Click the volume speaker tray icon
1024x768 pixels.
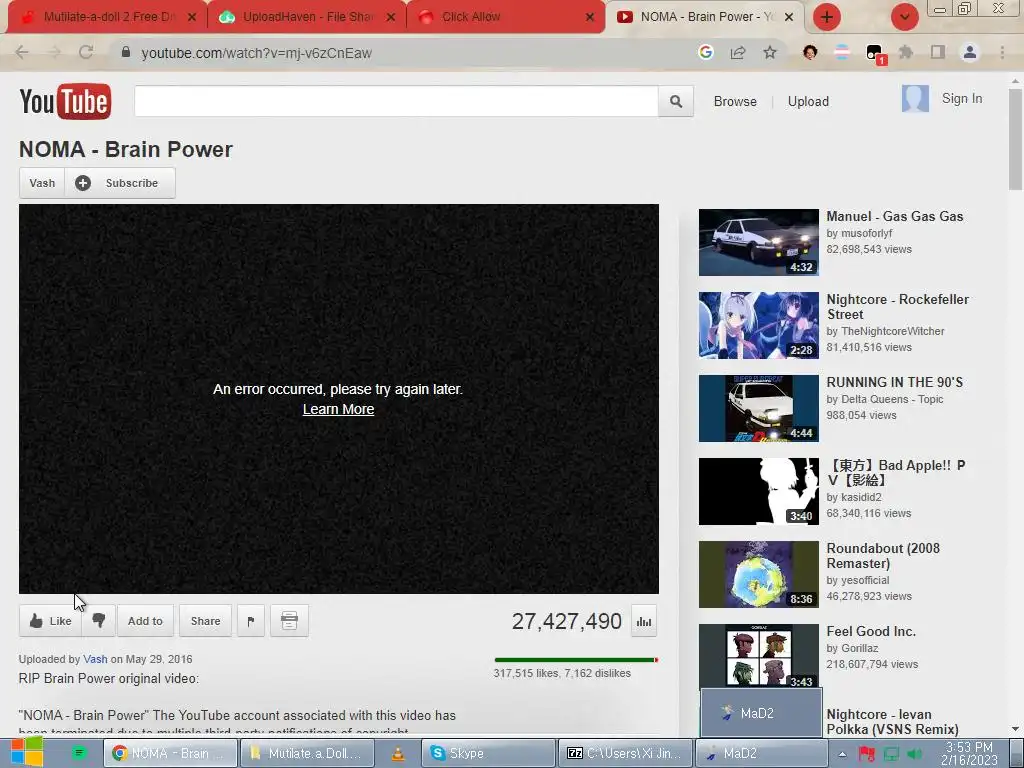coord(916,754)
